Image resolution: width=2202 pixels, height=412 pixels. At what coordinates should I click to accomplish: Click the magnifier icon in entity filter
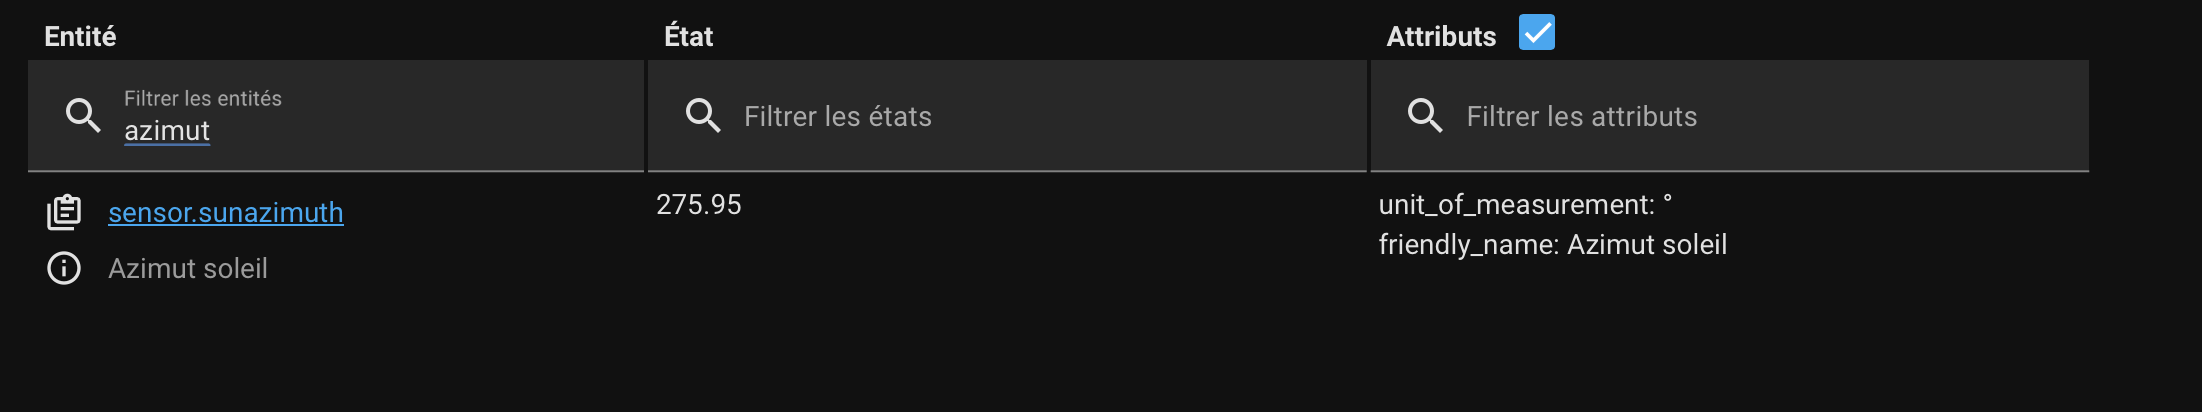(84, 116)
